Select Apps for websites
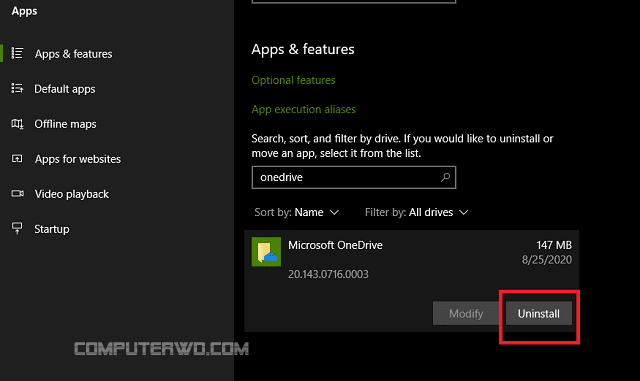640x381 pixels. [x=78, y=159]
